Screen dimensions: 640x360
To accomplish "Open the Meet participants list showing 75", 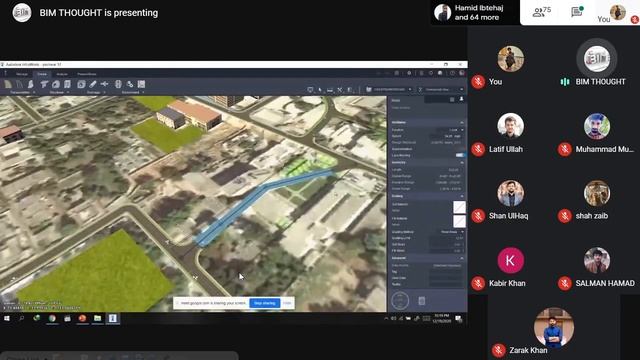I will click(542, 12).
